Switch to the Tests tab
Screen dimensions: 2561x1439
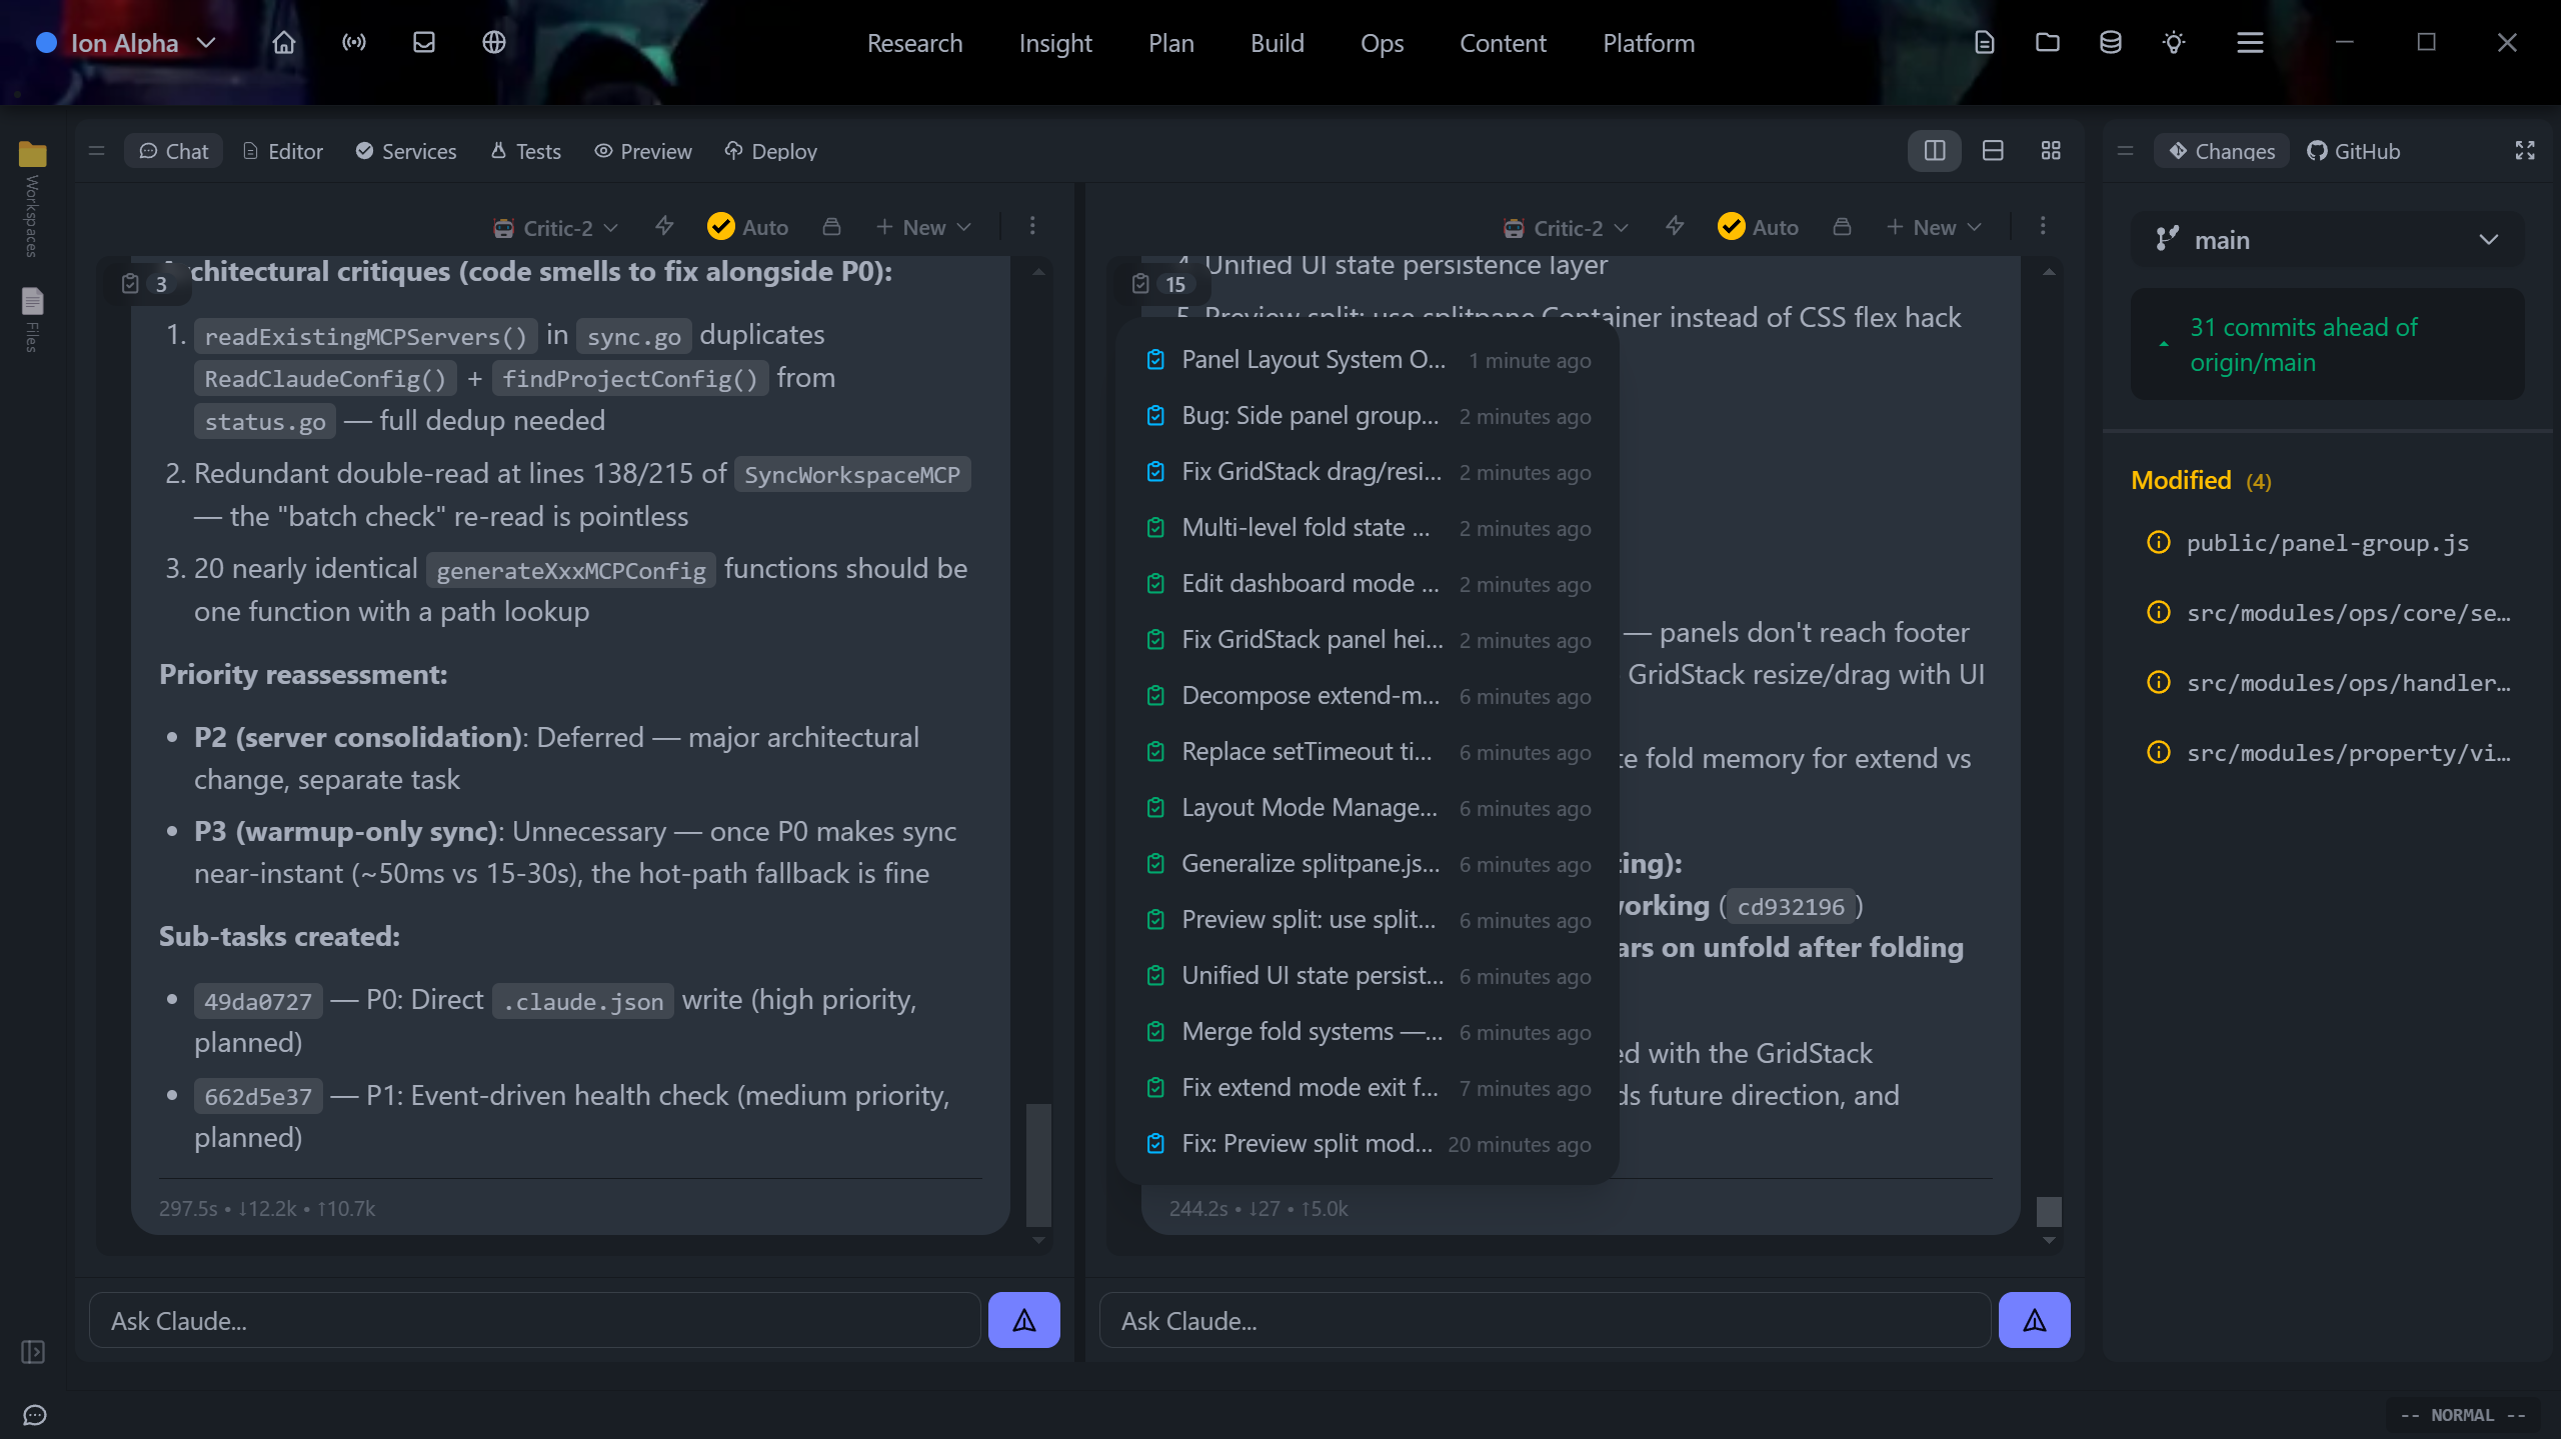coord(525,151)
